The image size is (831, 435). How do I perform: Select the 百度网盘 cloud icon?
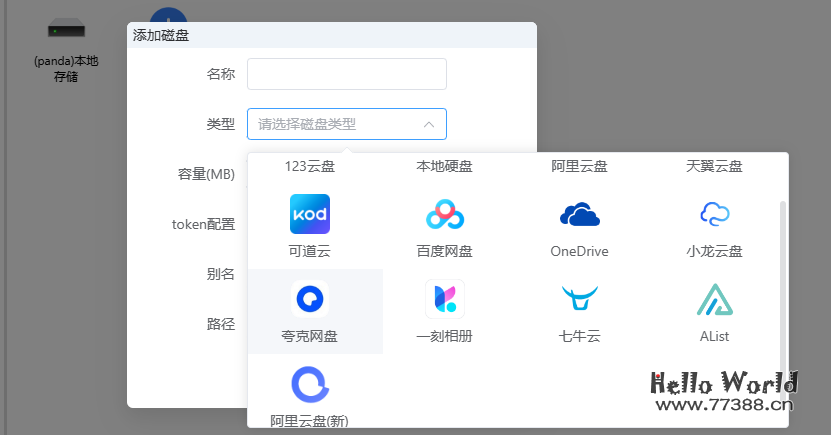tap(445, 214)
